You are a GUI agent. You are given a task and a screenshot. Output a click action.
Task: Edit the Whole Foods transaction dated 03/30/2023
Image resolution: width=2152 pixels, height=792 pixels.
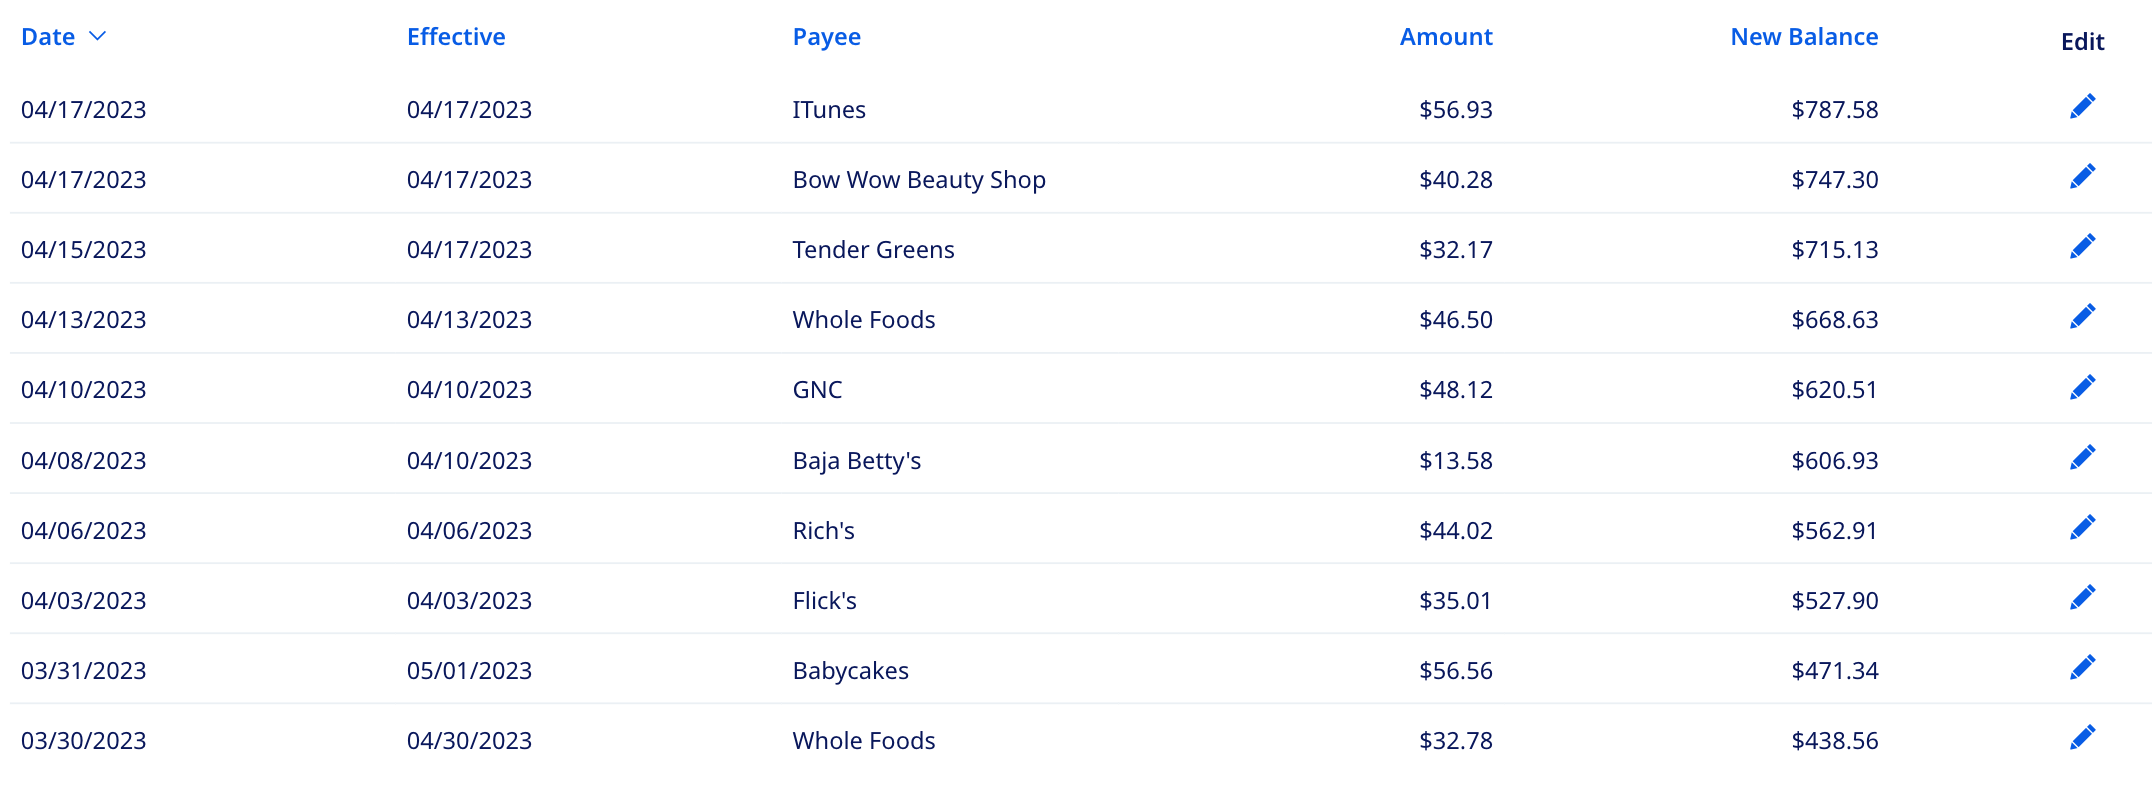[x=2081, y=736]
